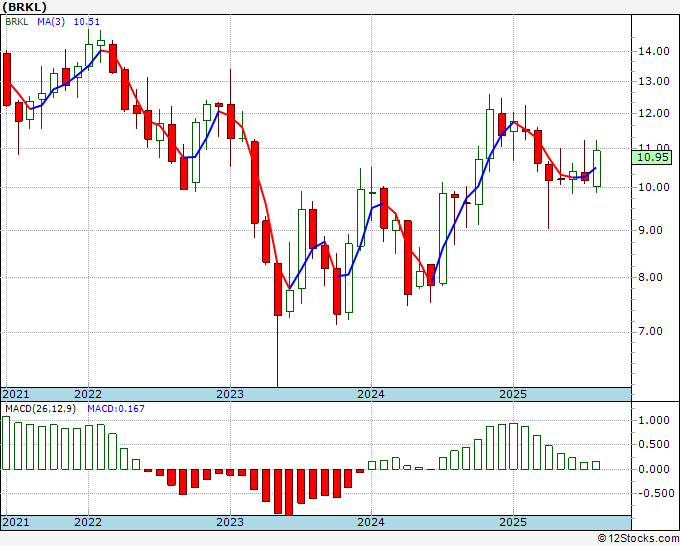The height and width of the screenshot is (546, 680).
Task: Click the current price tag 10.95
Action: (x=652, y=157)
